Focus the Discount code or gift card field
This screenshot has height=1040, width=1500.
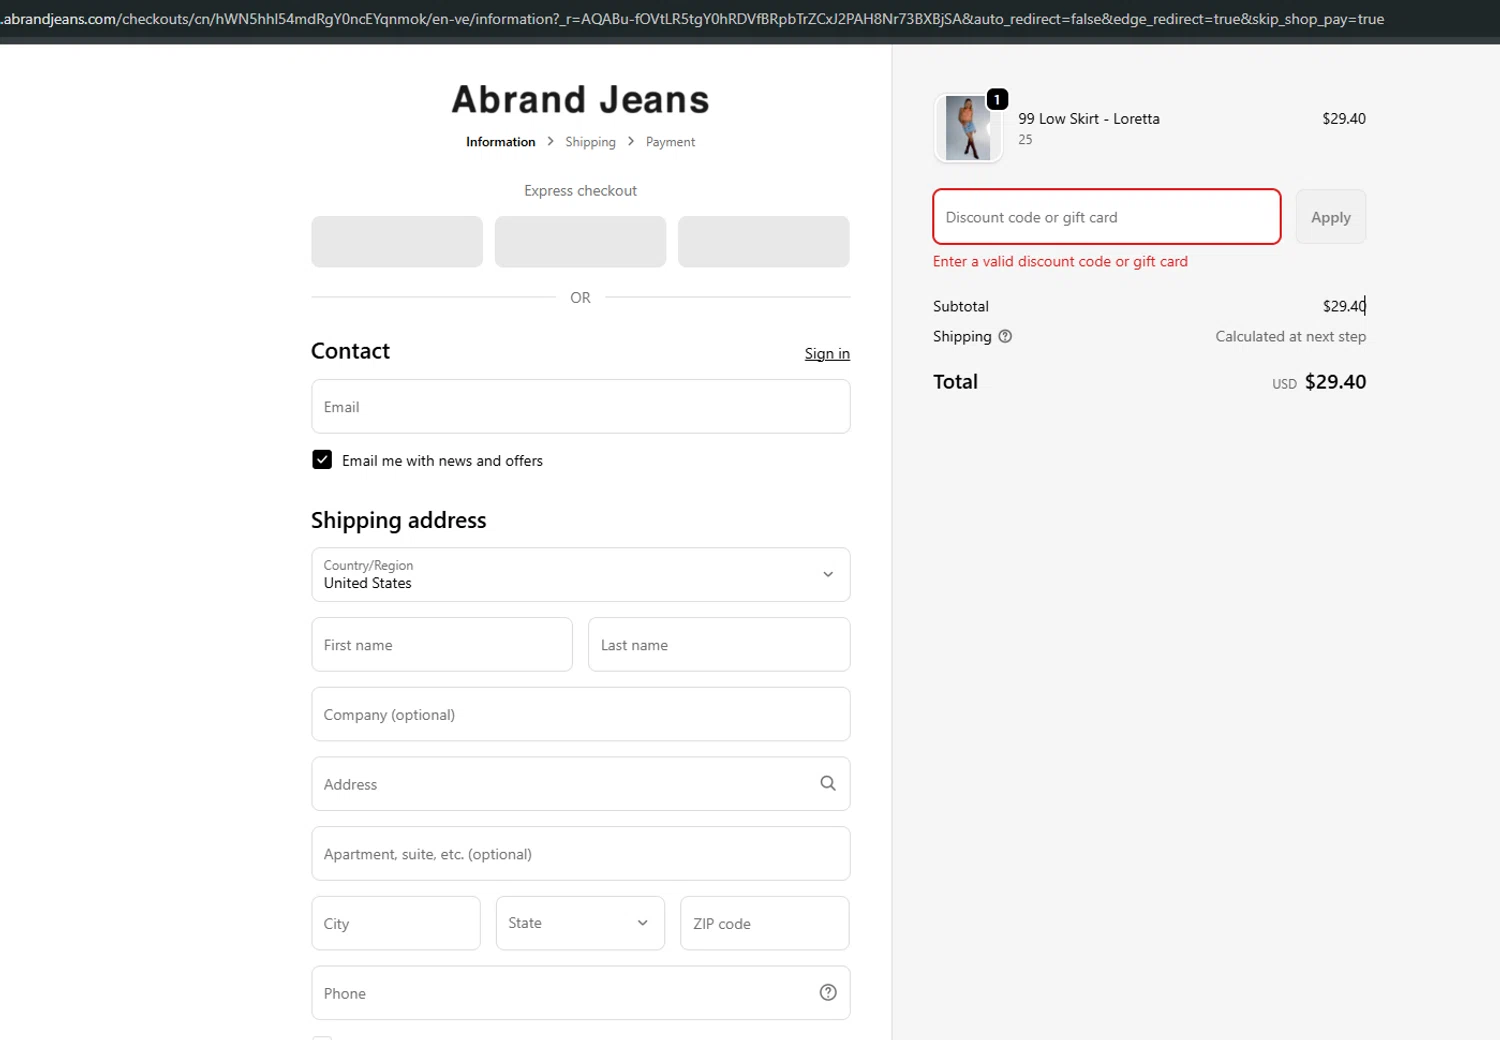pyautogui.click(x=1107, y=217)
